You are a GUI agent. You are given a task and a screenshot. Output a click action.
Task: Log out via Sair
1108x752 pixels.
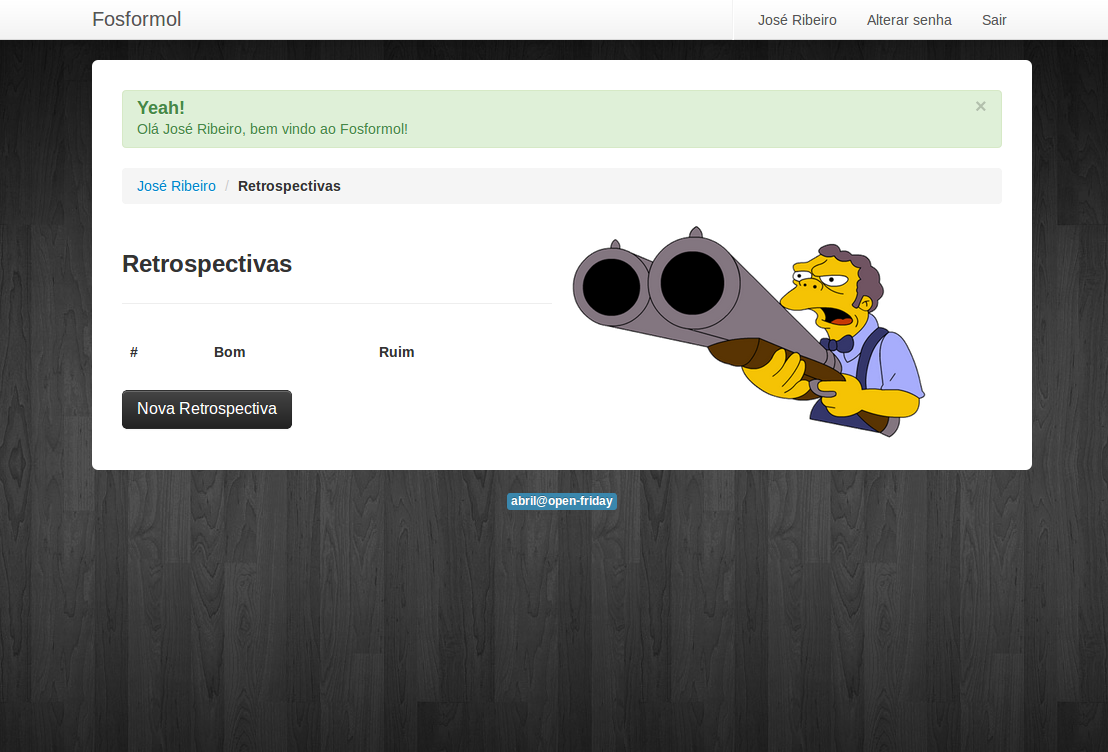(x=994, y=20)
